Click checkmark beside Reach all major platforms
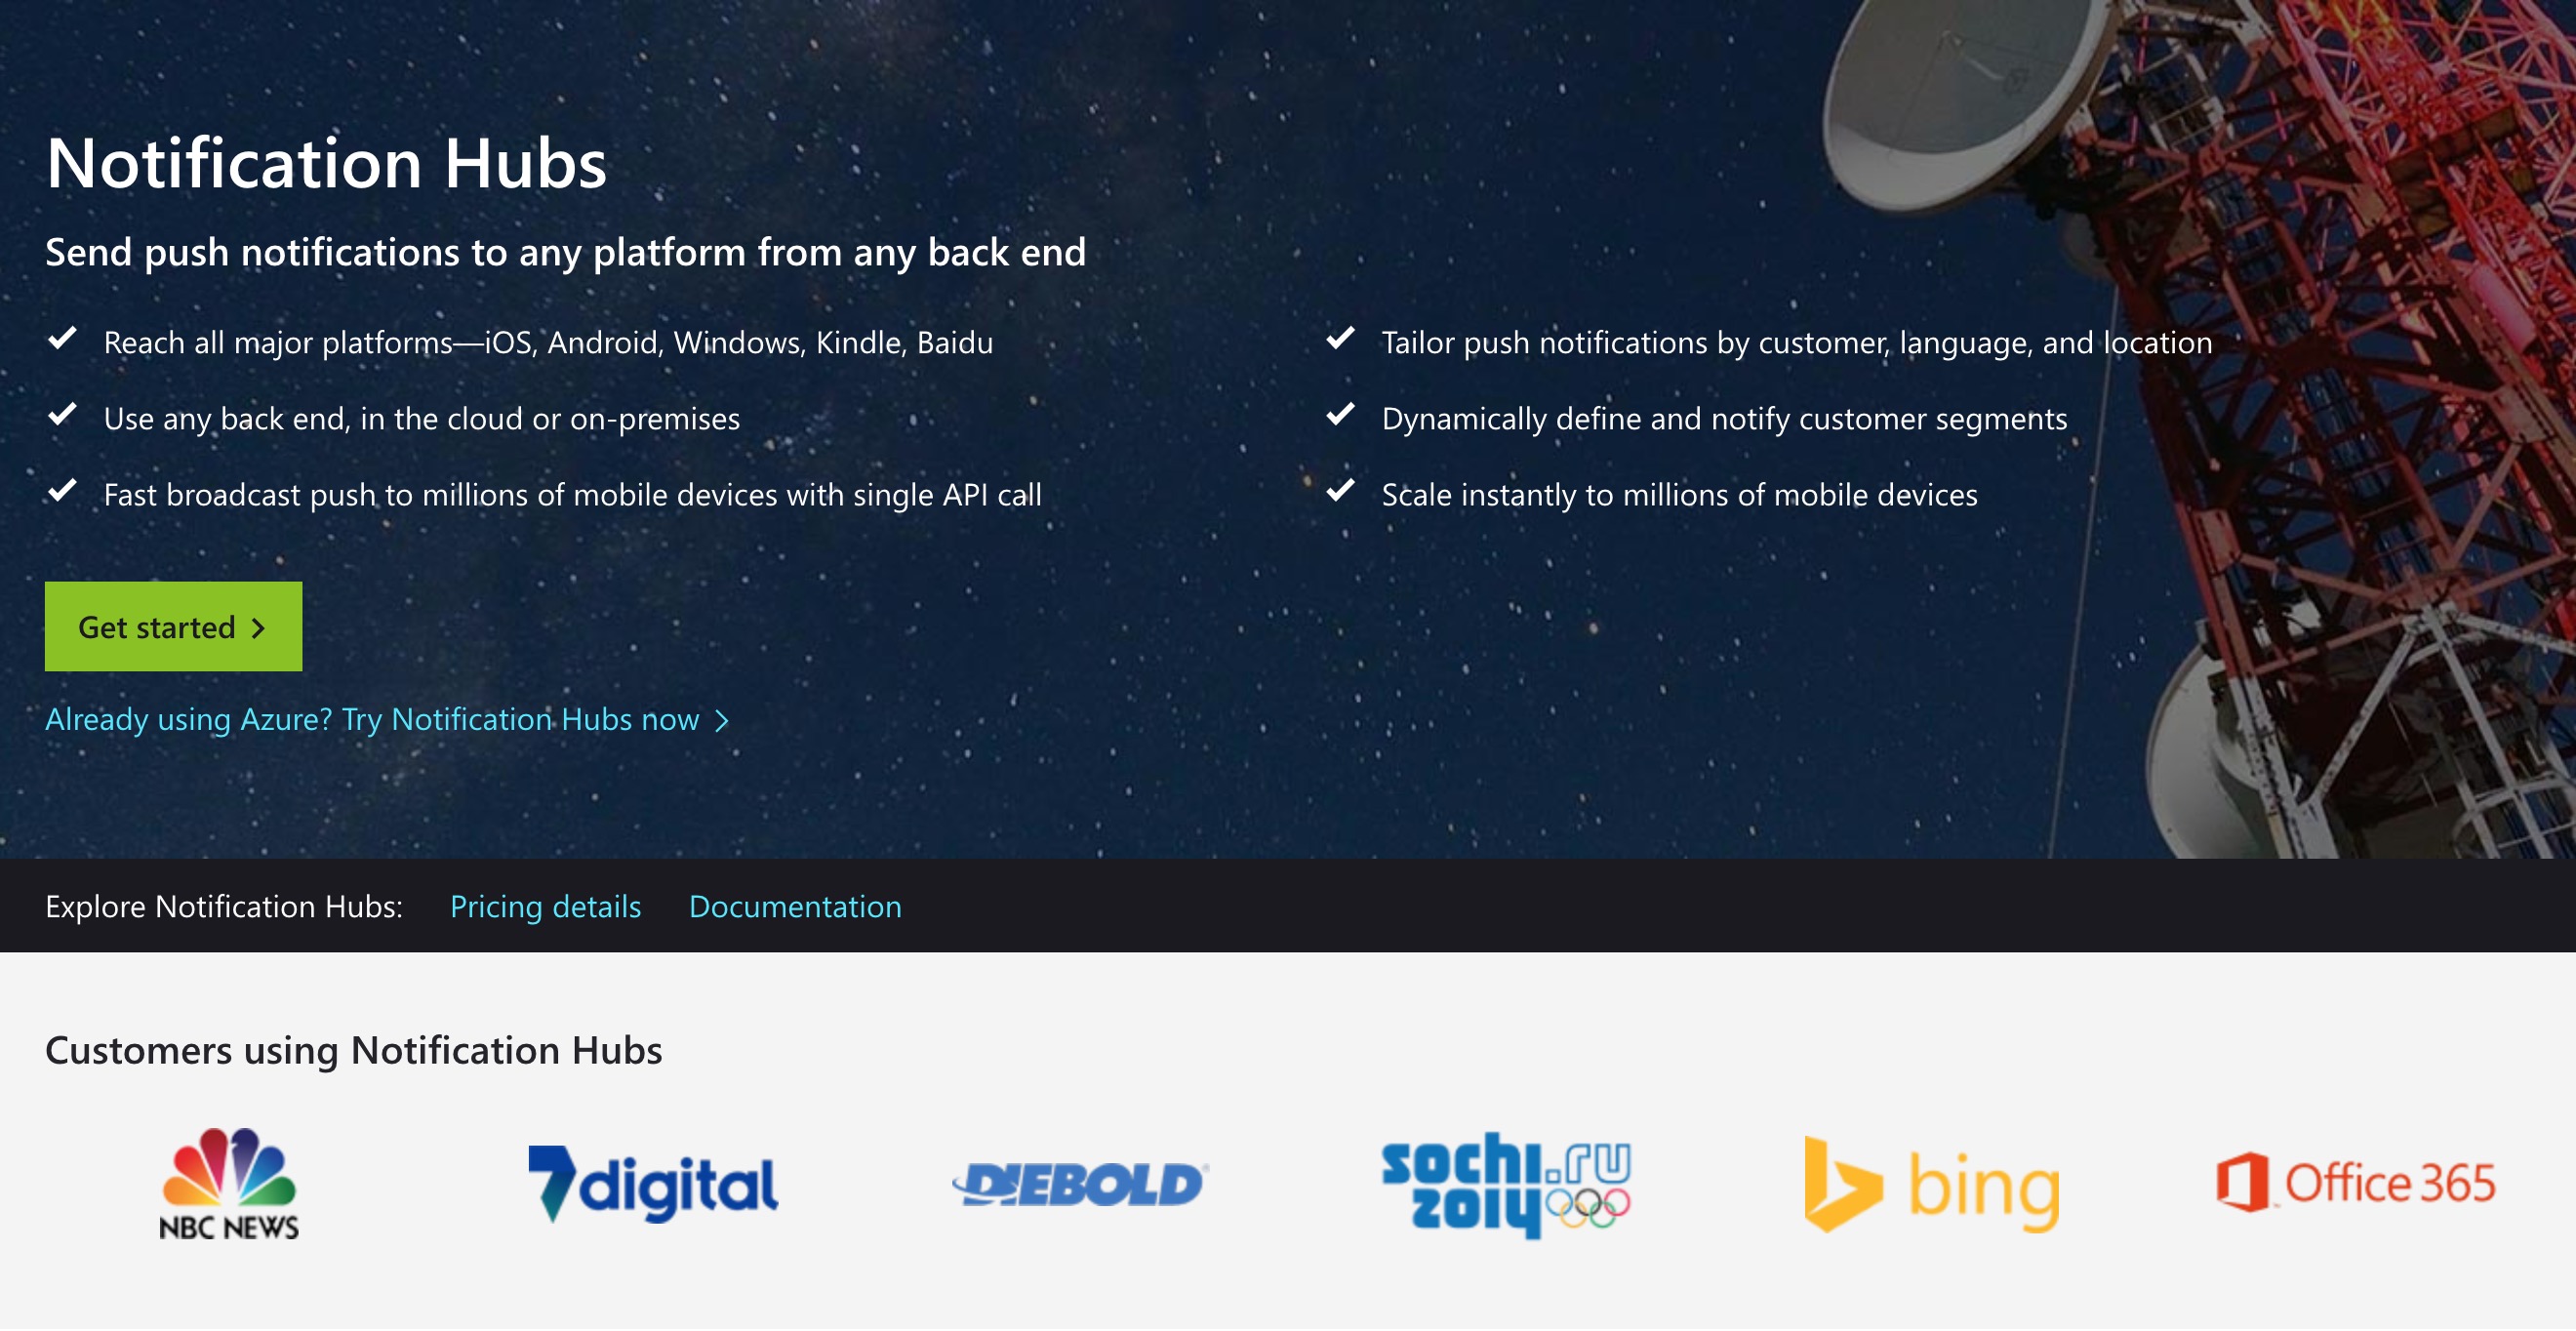This screenshot has width=2576, height=1331. (x=63, y=339)
